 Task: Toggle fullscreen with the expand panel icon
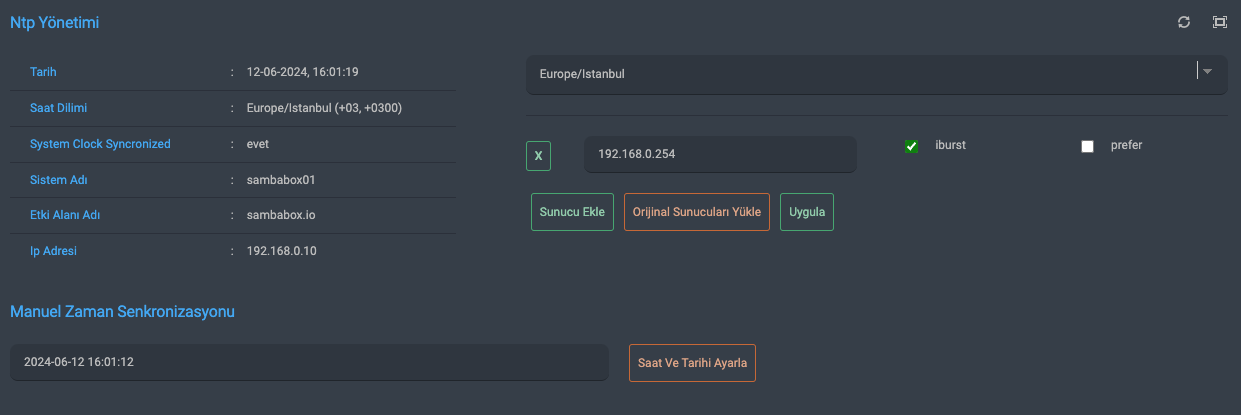coord(1220,22)
